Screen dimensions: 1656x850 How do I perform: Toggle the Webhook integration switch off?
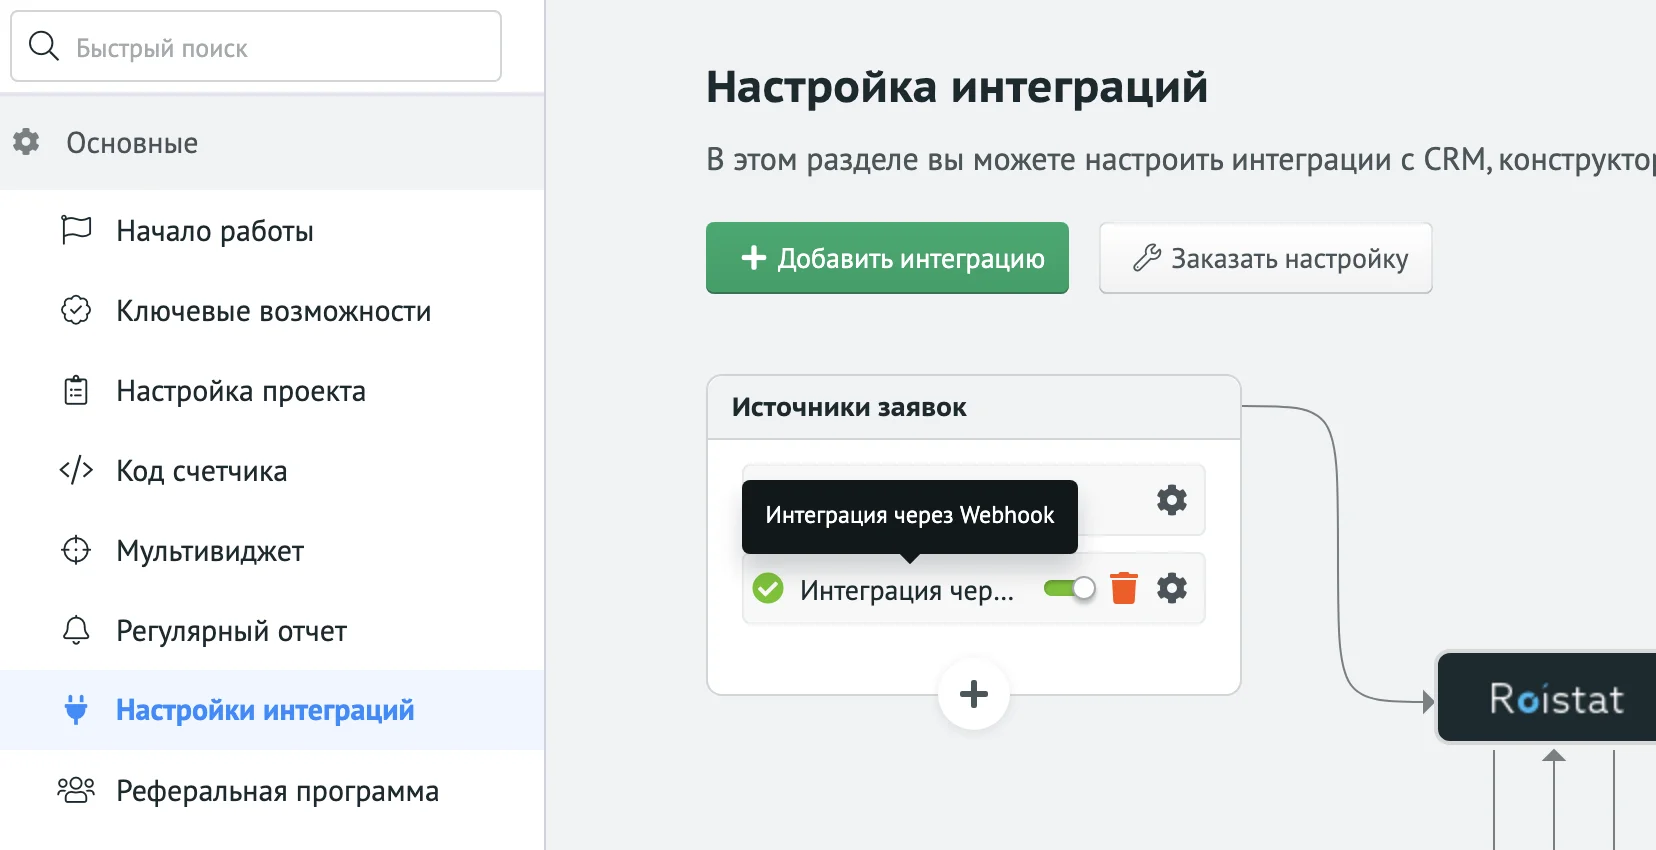[x=1070, y=588]
